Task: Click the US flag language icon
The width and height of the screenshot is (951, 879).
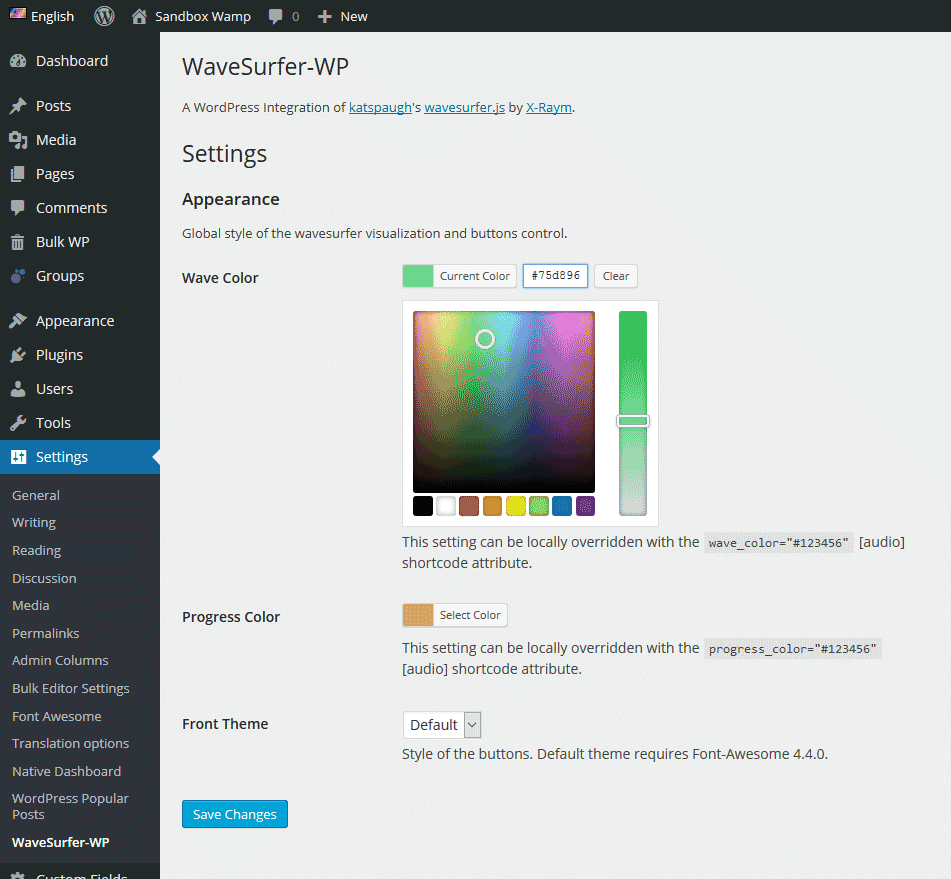Action: point(18,14)
